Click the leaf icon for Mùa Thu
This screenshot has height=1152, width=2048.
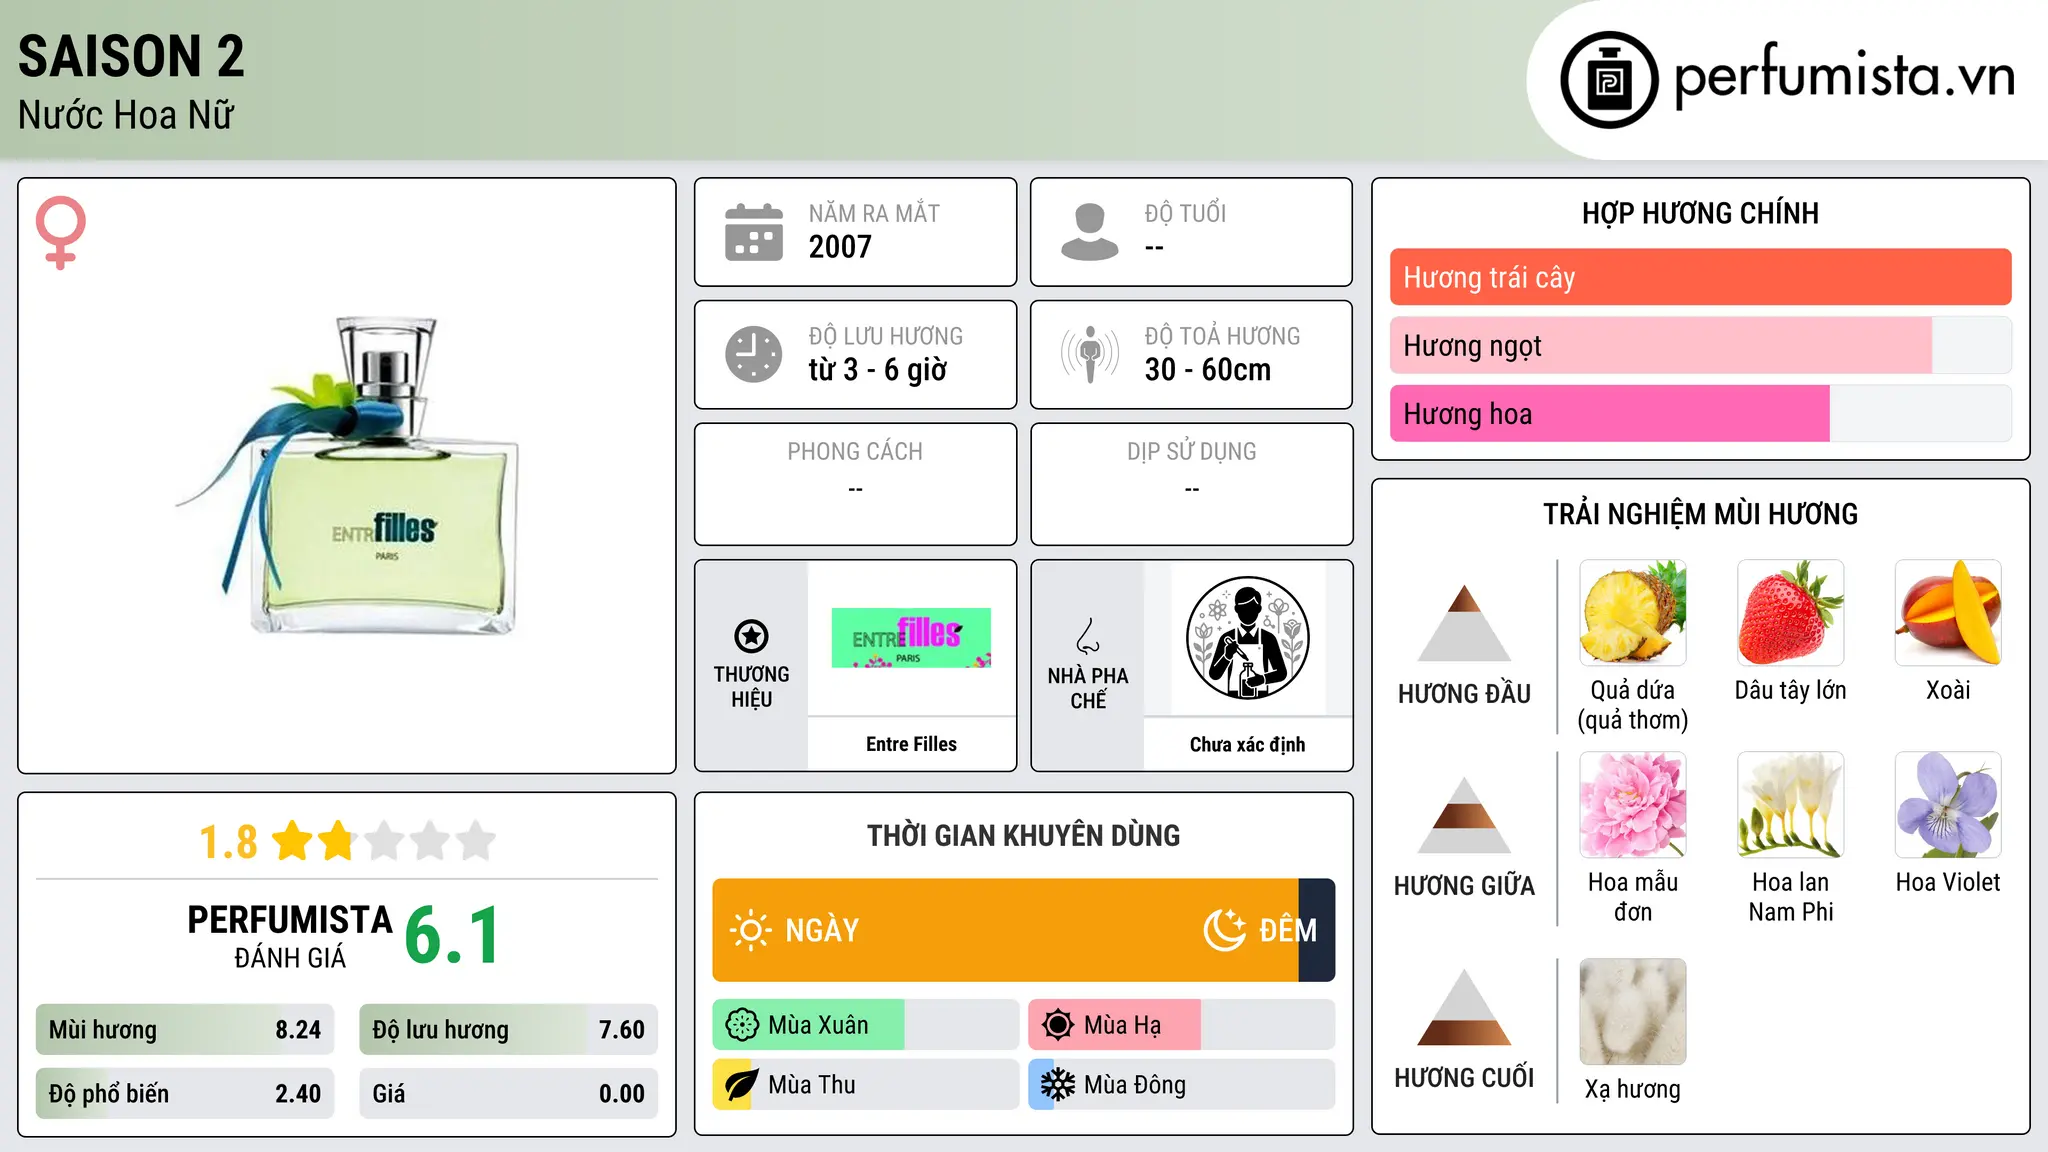(x=742, y=1085)
